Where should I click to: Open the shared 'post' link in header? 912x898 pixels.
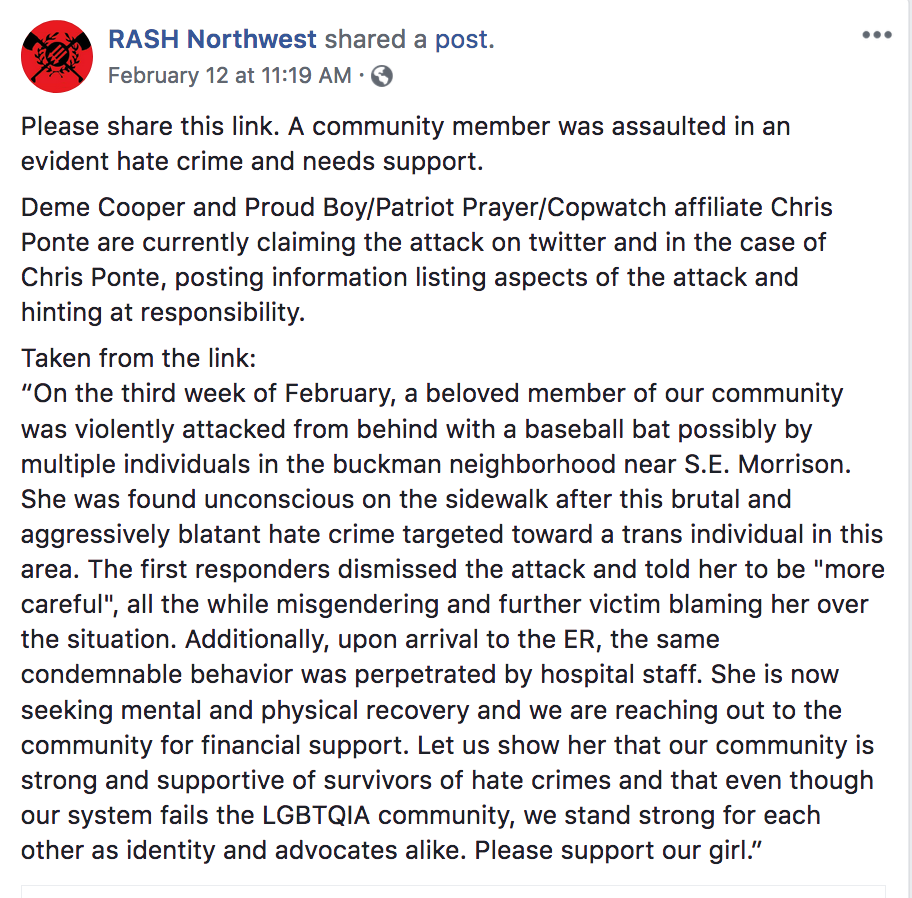(x=463, y=40)
